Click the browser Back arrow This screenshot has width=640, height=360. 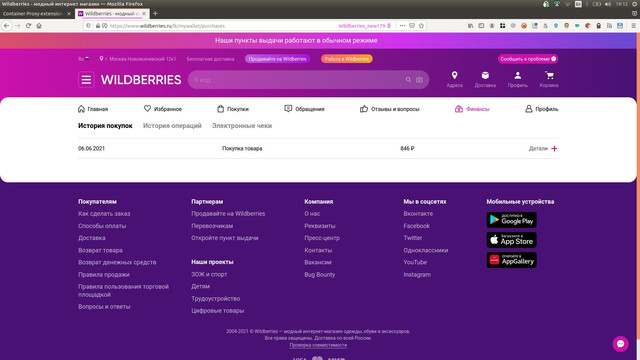pyautogui.click(x=7, y=26)
